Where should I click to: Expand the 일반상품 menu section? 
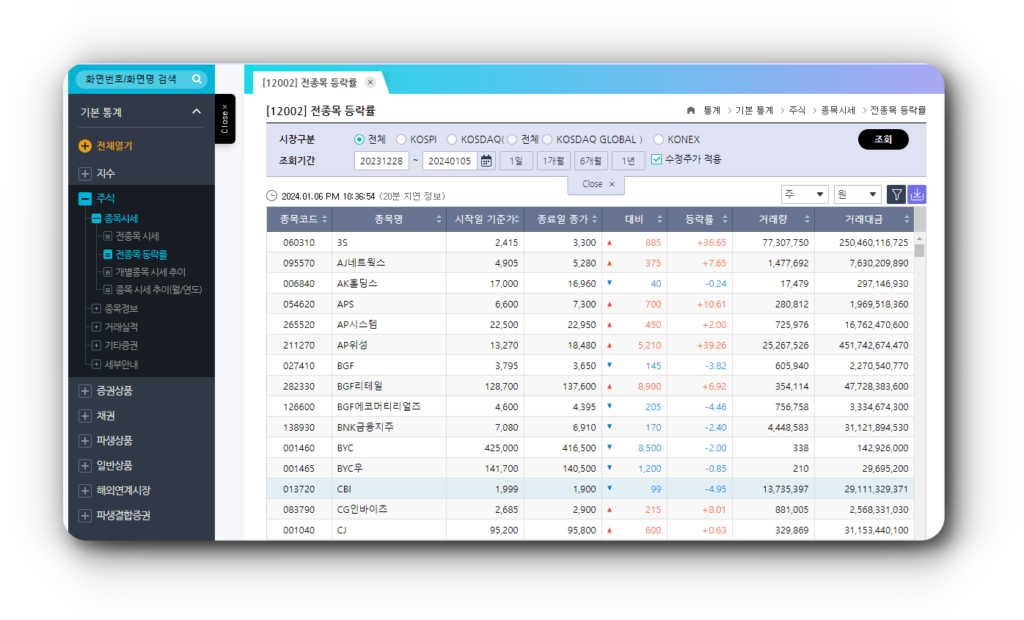pos(85,465)
